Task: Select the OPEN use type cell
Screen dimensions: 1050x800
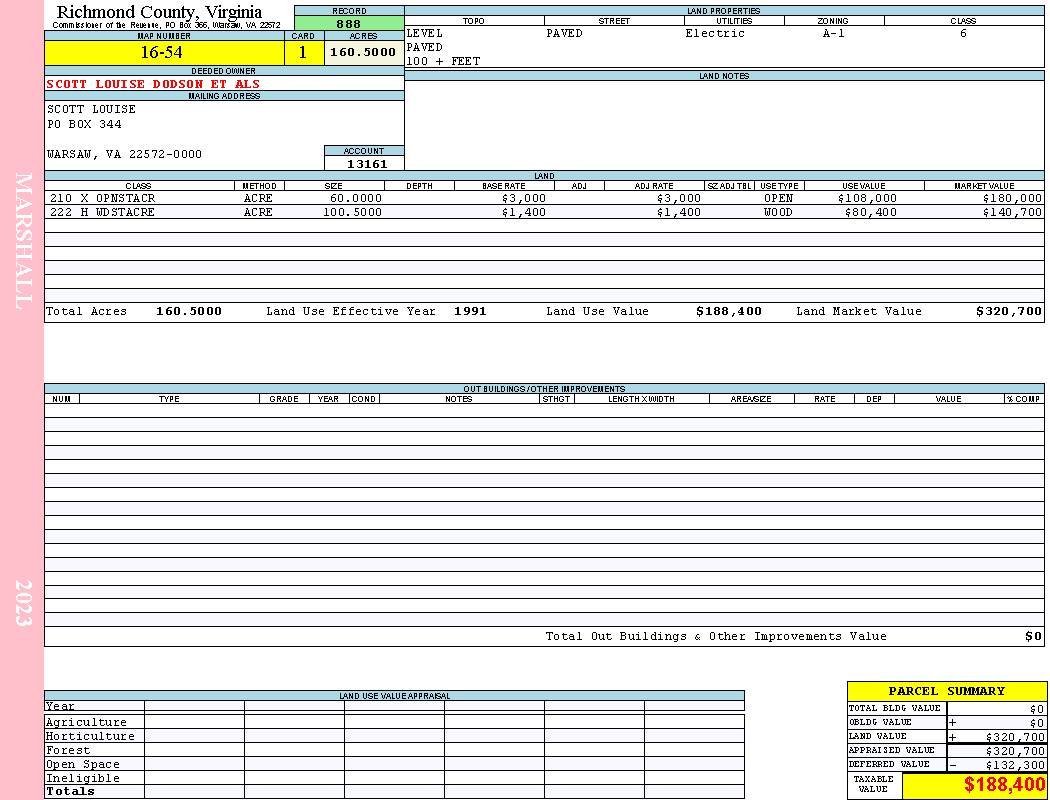Action: tap(778, 199)
